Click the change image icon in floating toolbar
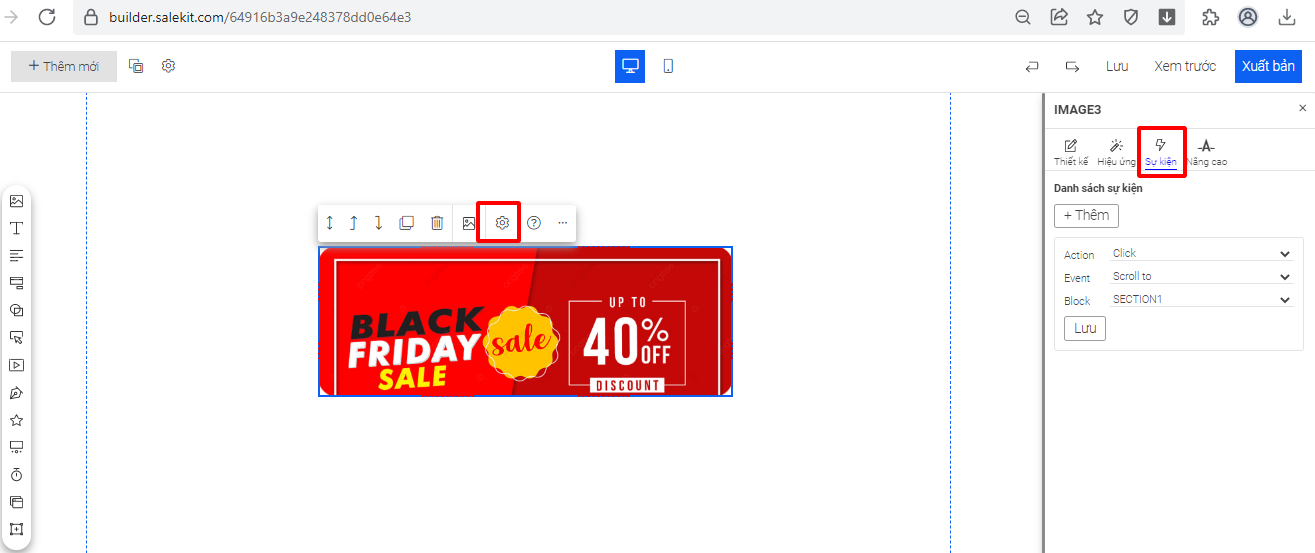Viewport: 1315px width, 553px height. pos(469,223)
